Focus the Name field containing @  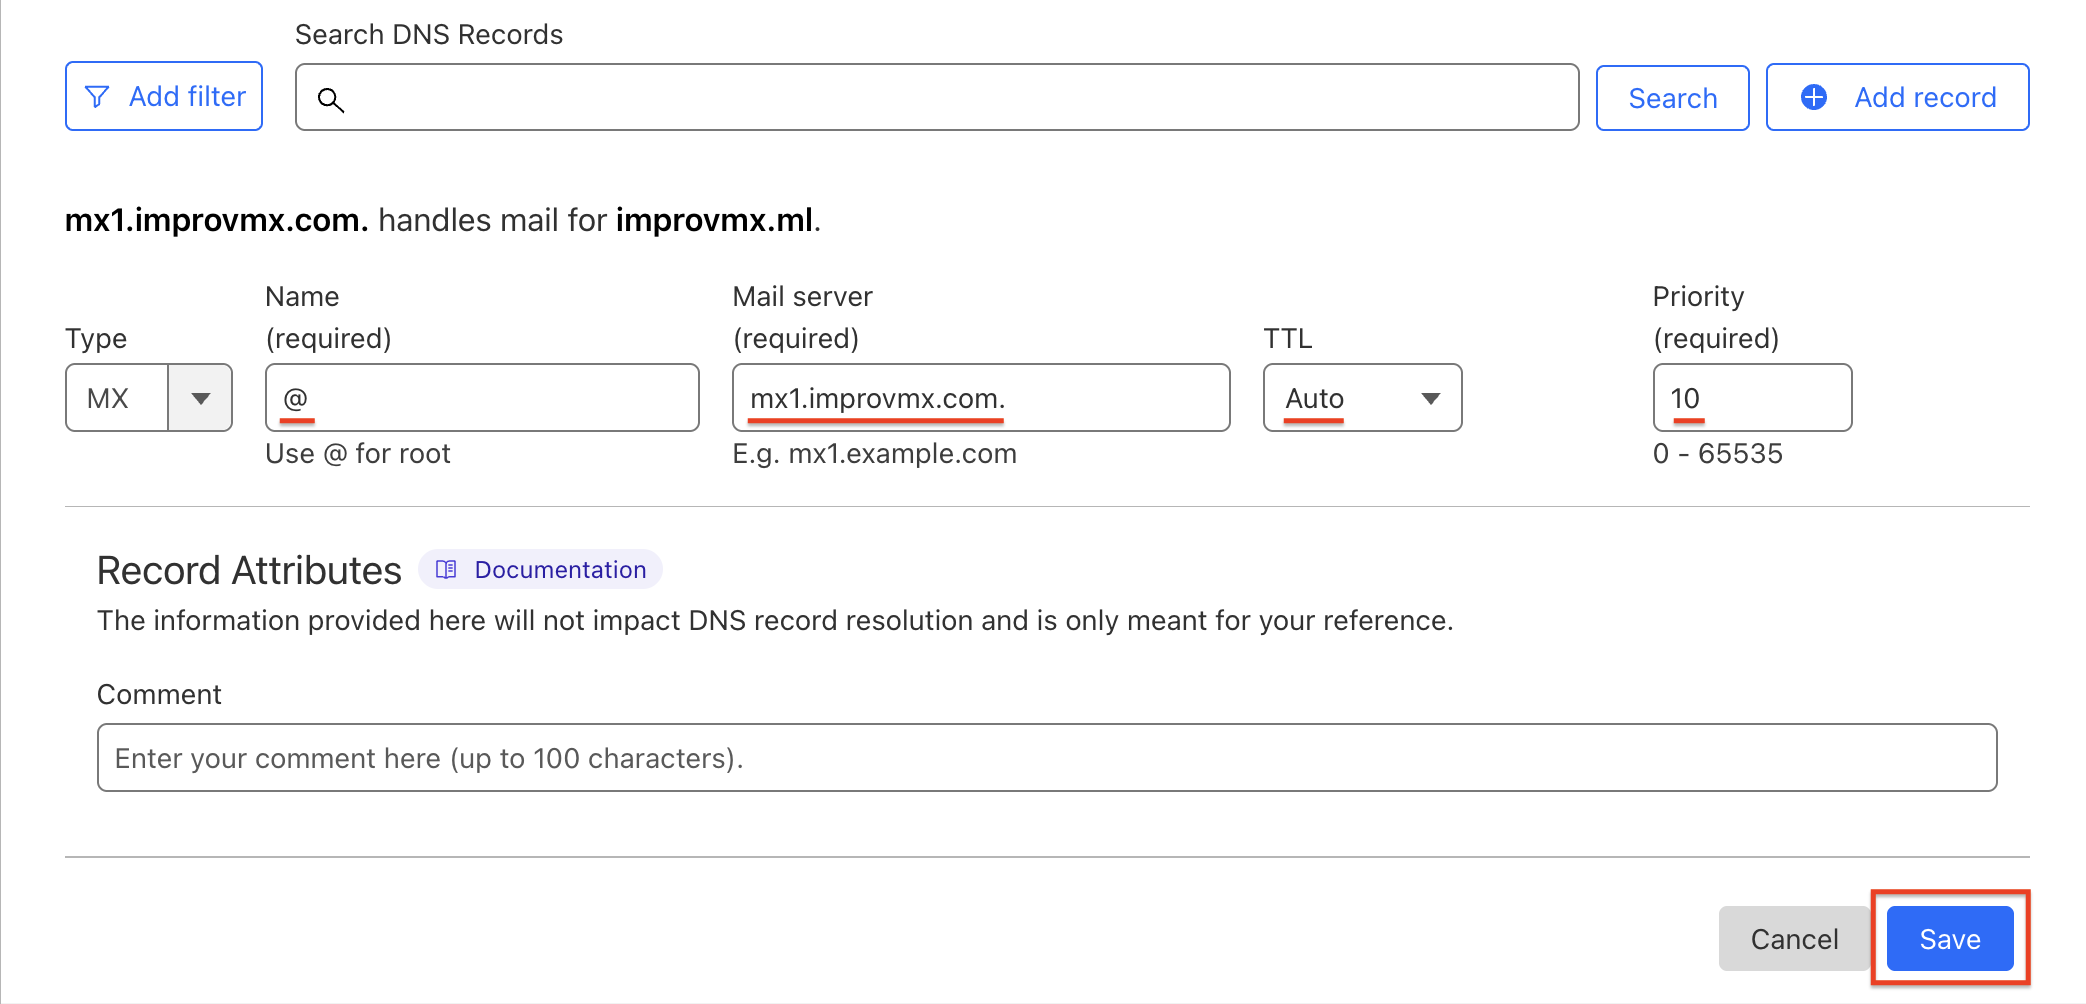482,398
